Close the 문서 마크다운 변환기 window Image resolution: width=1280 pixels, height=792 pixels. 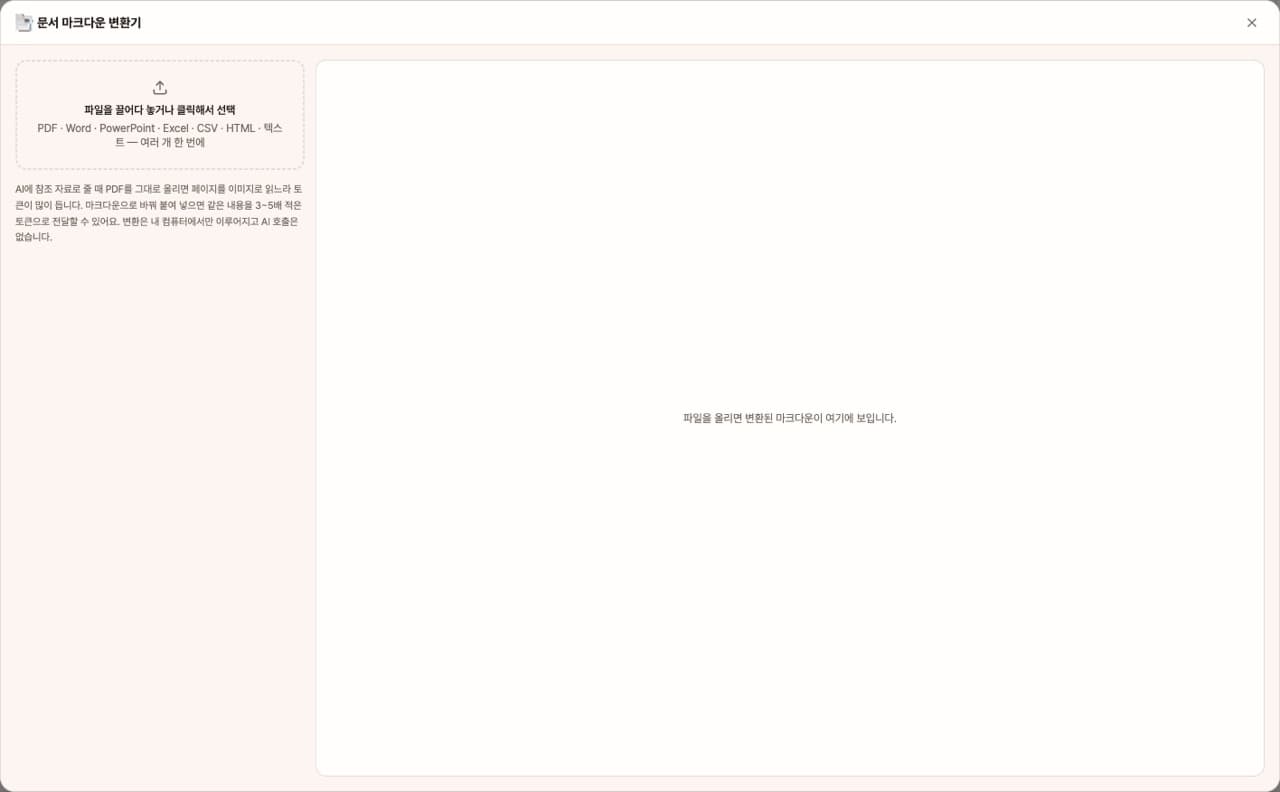[1252, 22]
